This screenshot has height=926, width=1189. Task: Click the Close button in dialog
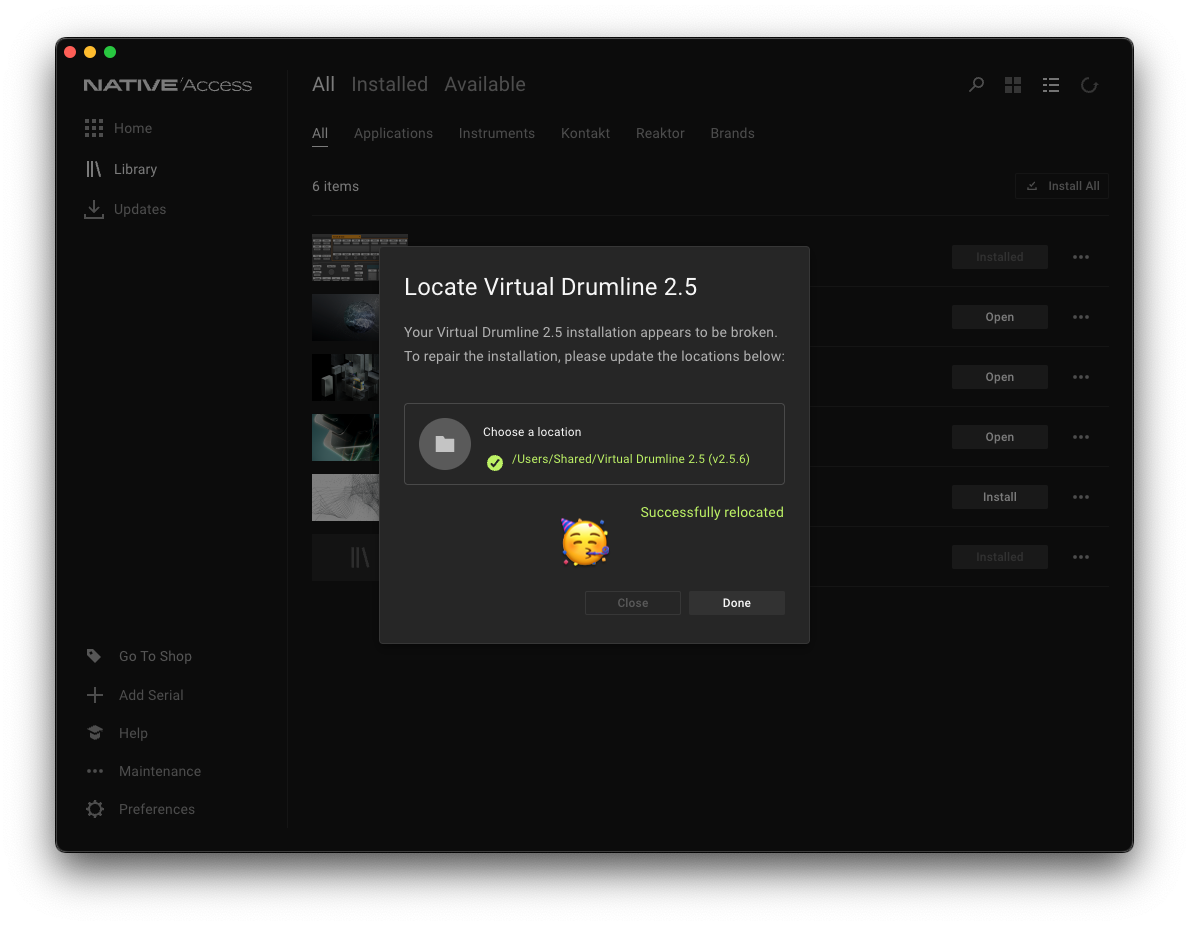pos(632,603)
